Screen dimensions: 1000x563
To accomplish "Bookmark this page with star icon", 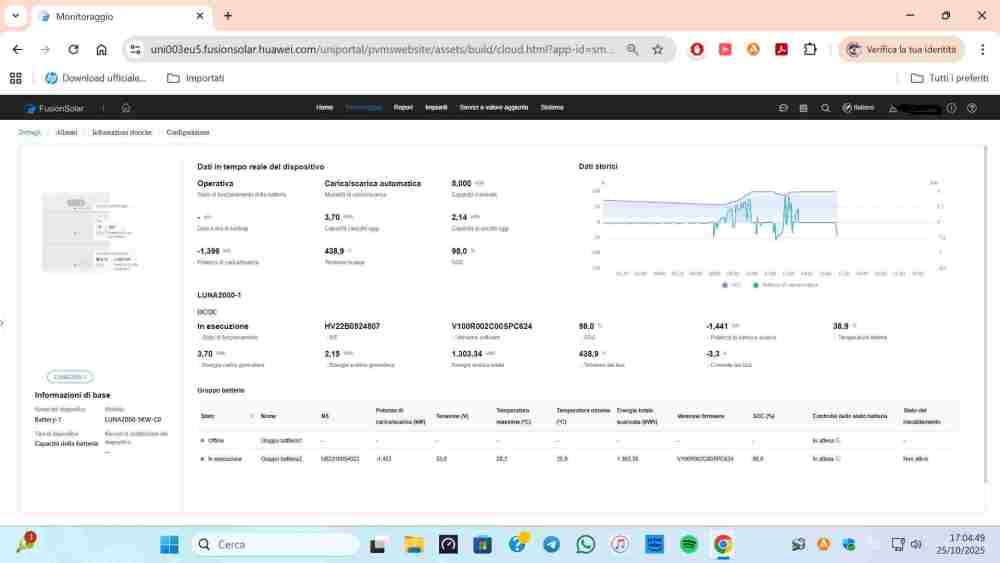I will [658, 49].
